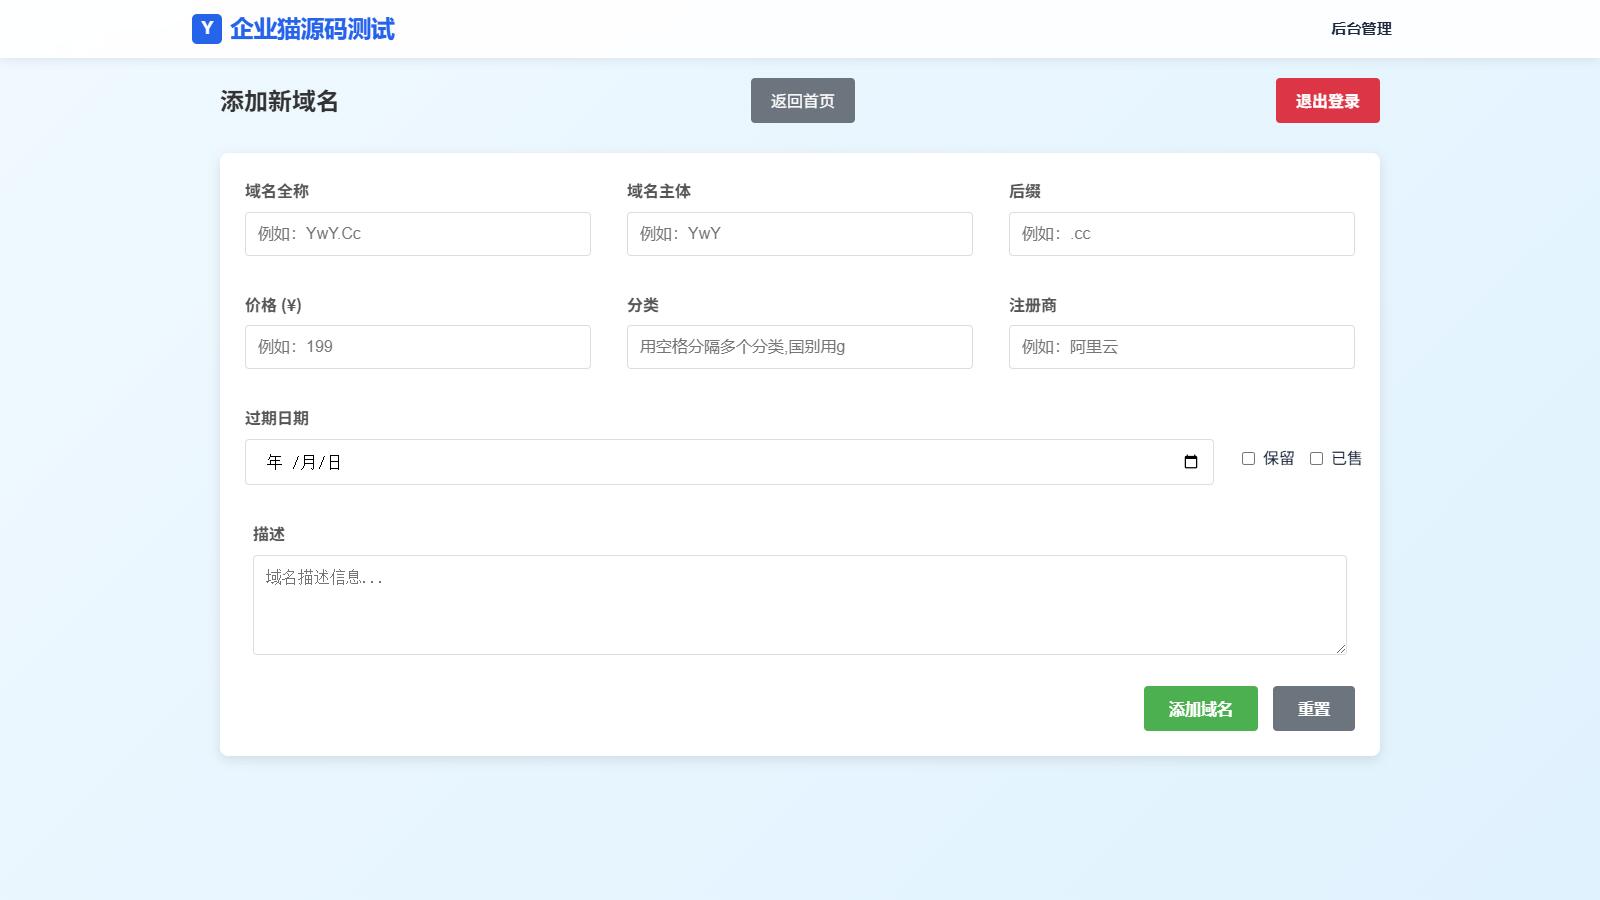Click into the 域名主体 text box

pos(799,234)
